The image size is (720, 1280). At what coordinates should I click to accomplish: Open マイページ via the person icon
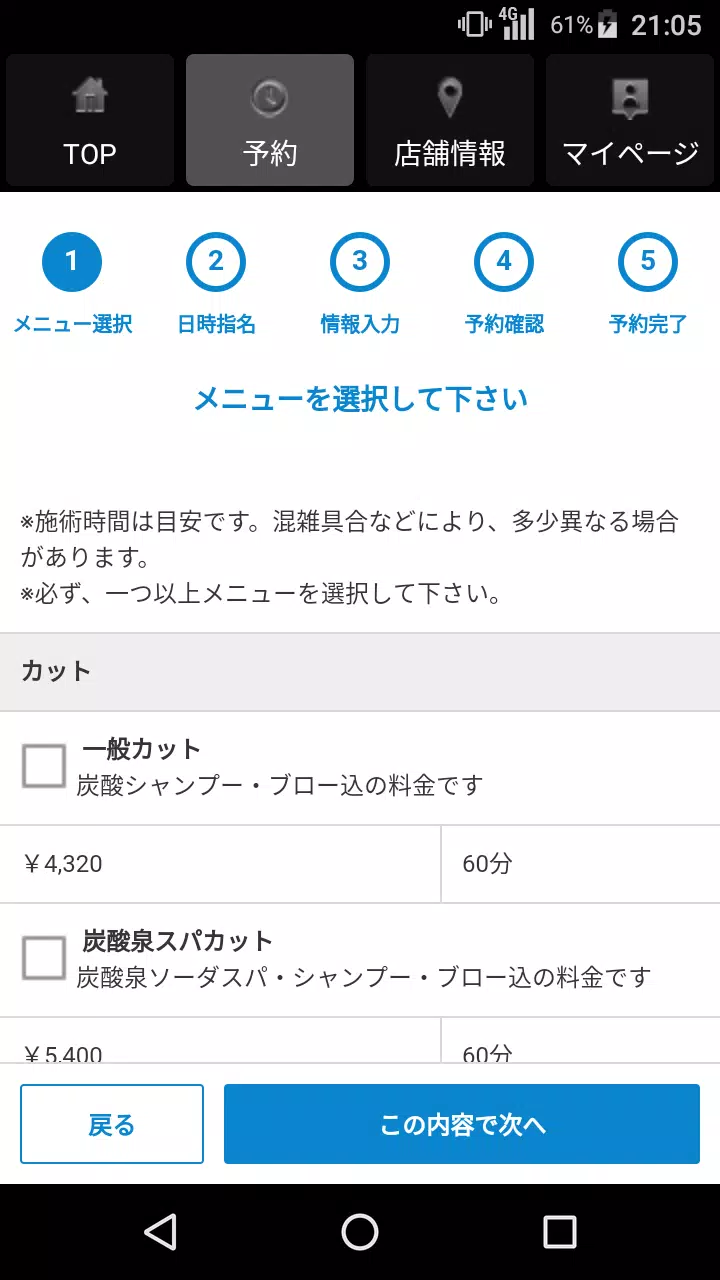coord(629,98)
